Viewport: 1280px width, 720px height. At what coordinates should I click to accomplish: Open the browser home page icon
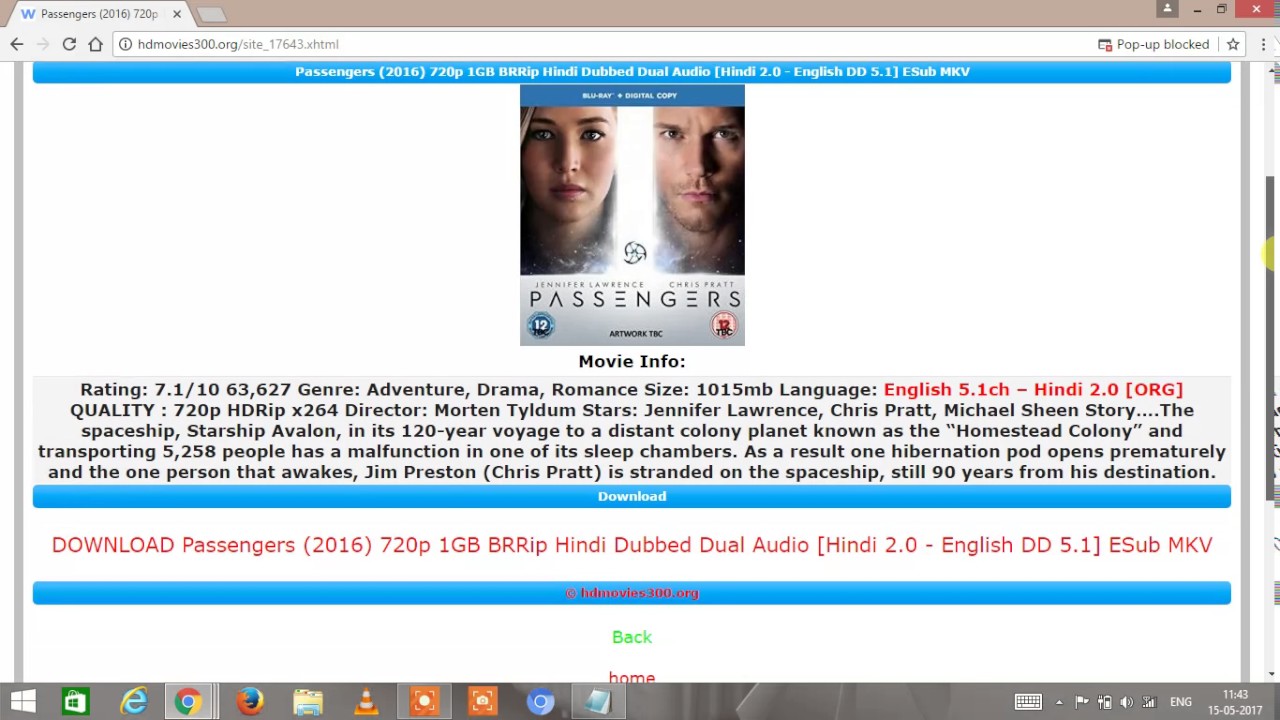tap(95, 44)
